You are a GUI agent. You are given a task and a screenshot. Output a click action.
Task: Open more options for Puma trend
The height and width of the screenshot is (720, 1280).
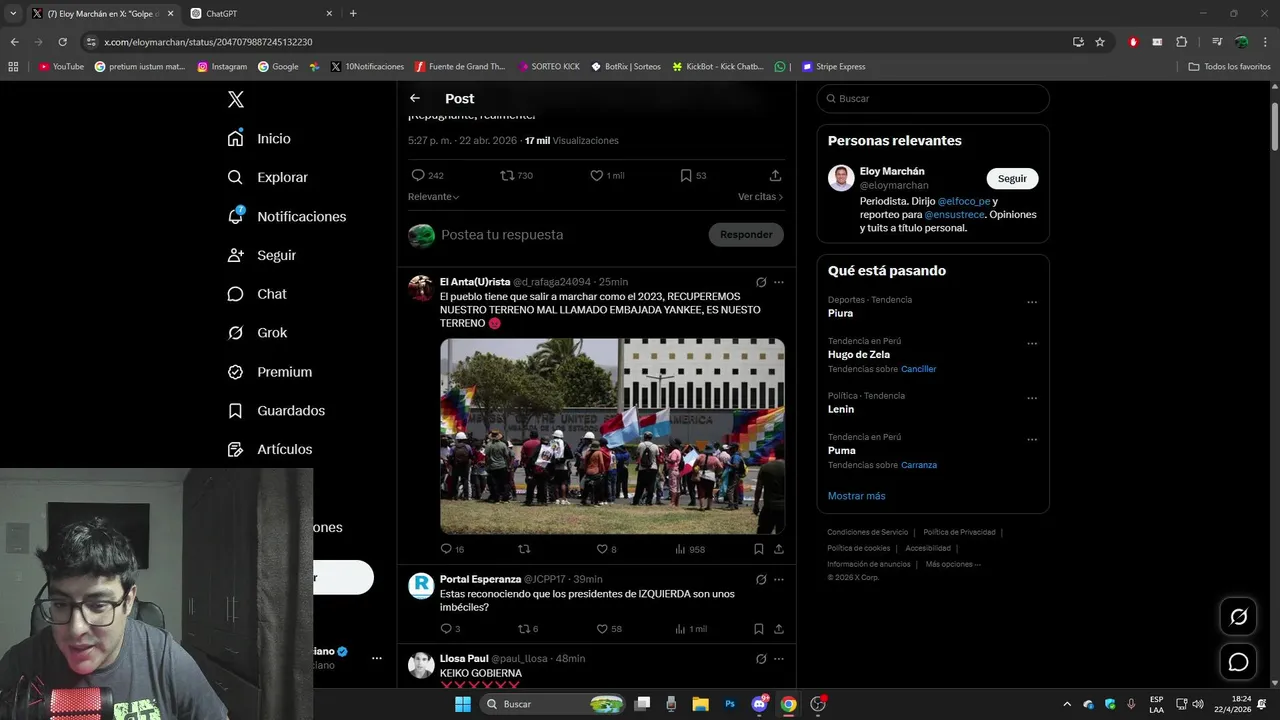click(x=1032, y=440)
